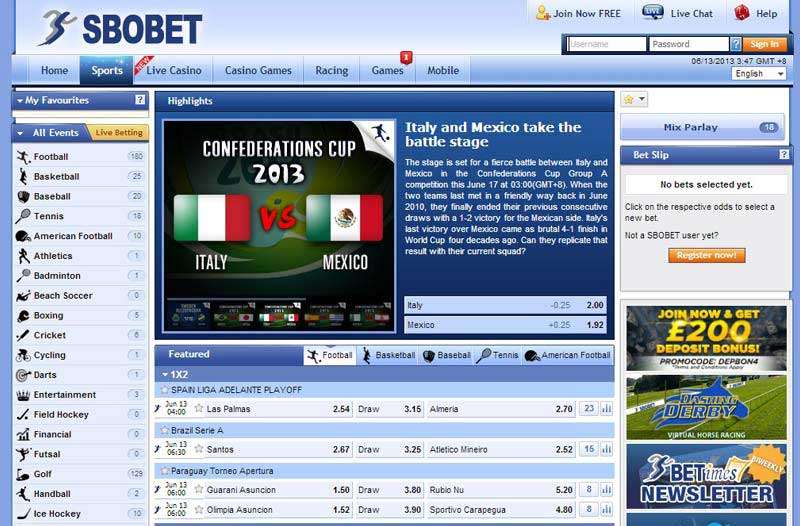The image size is (800, 526).
Task: Click the Basketball icon in the sidebar
Action: [x=23, y=177]
